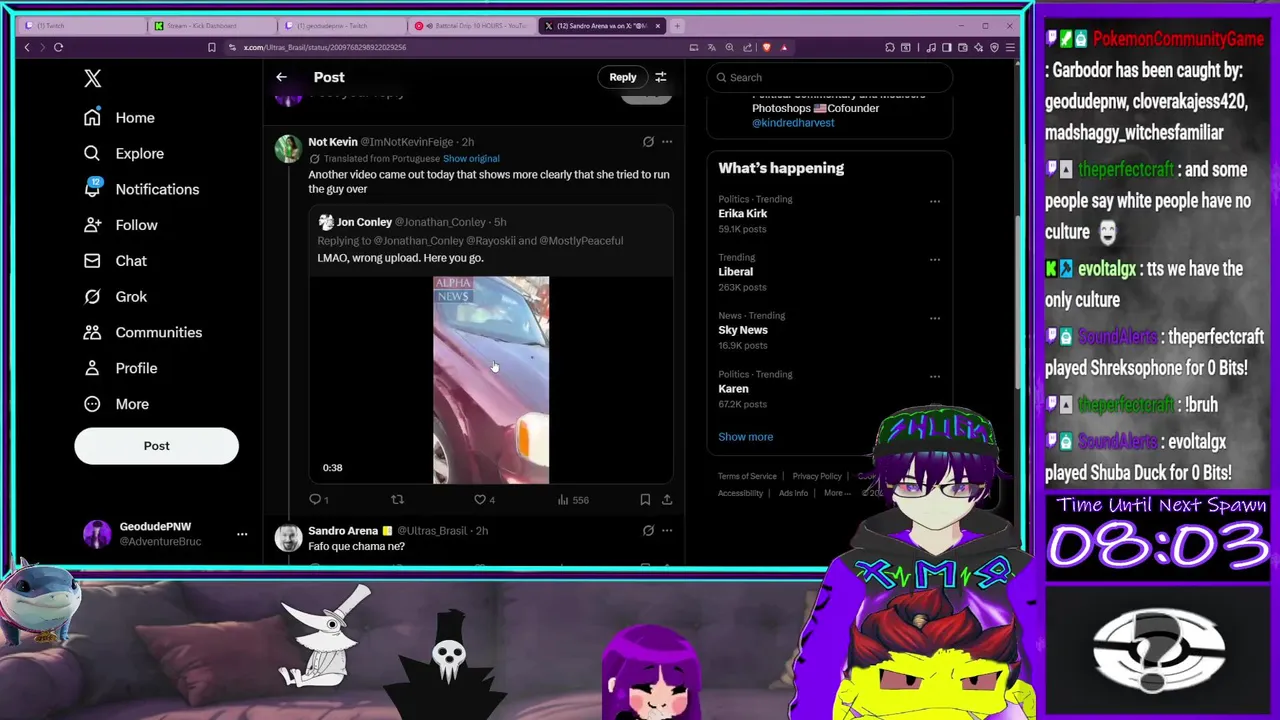Open the Follow page

[x=121, y=225]
